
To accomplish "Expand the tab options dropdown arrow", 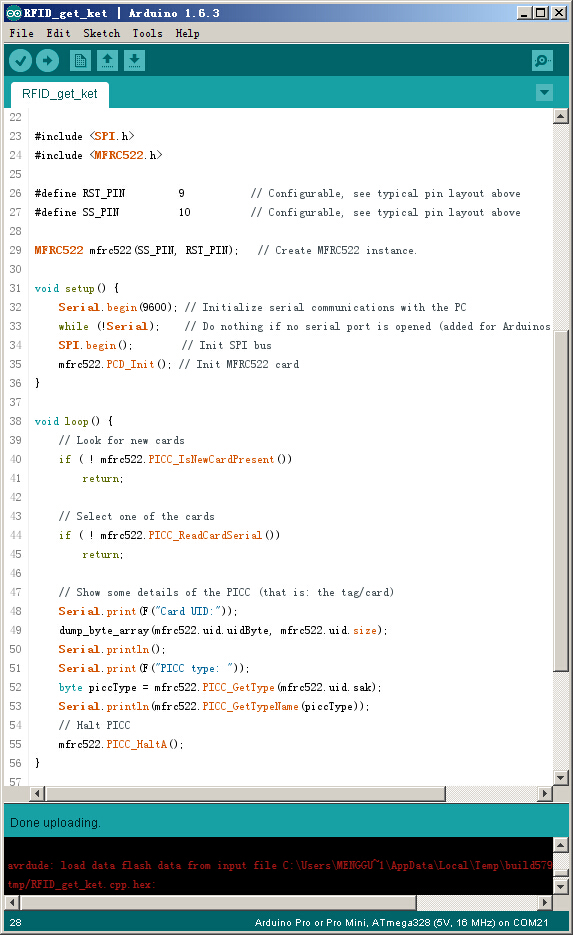I will pos(544,92).
